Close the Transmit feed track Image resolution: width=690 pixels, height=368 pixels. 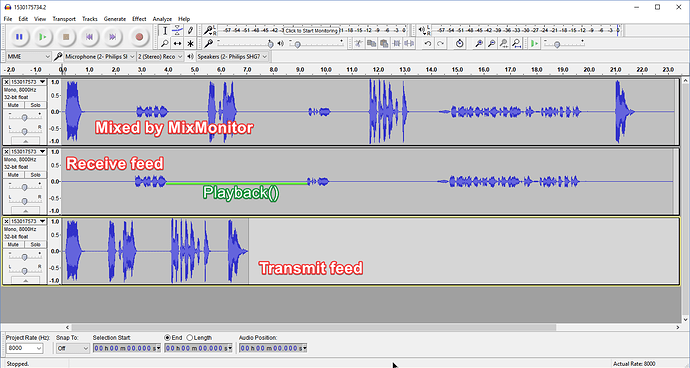point(7,221)
